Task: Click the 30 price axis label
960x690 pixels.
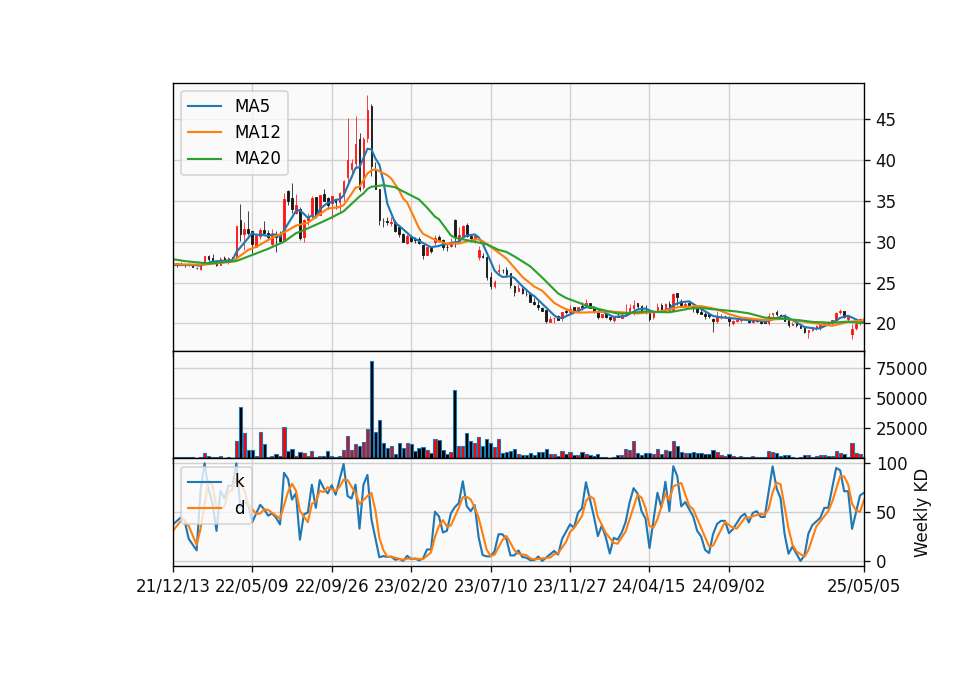Action: 885,243
